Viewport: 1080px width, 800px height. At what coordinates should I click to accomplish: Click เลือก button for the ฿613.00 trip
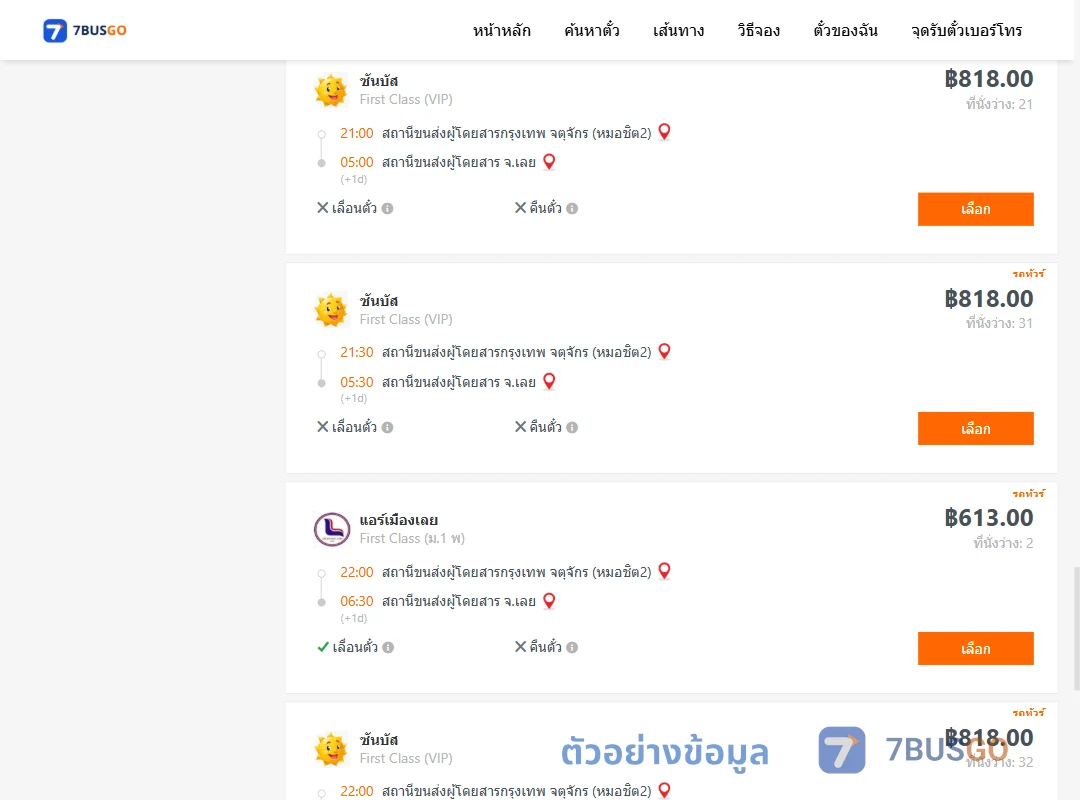pos(975,648)
